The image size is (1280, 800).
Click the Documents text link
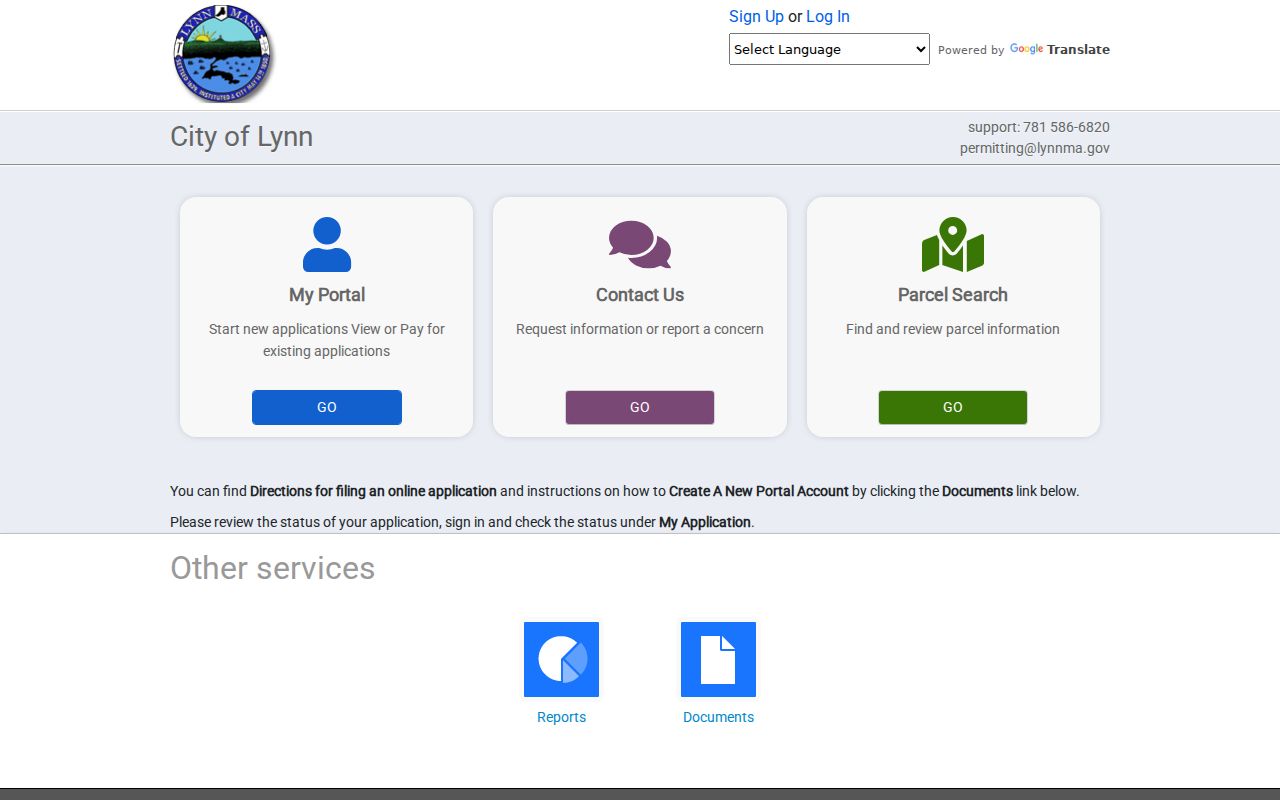click(x=718, y=717)
